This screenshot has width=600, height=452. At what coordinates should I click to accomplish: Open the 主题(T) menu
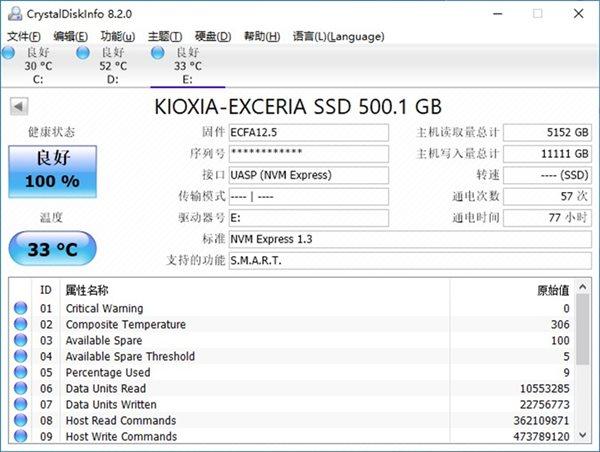165,36
